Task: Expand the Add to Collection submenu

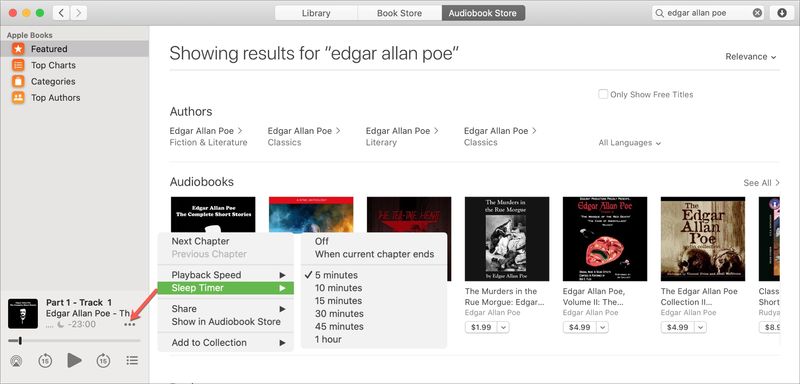Action: pyautogui.click(x=226, y=343)
